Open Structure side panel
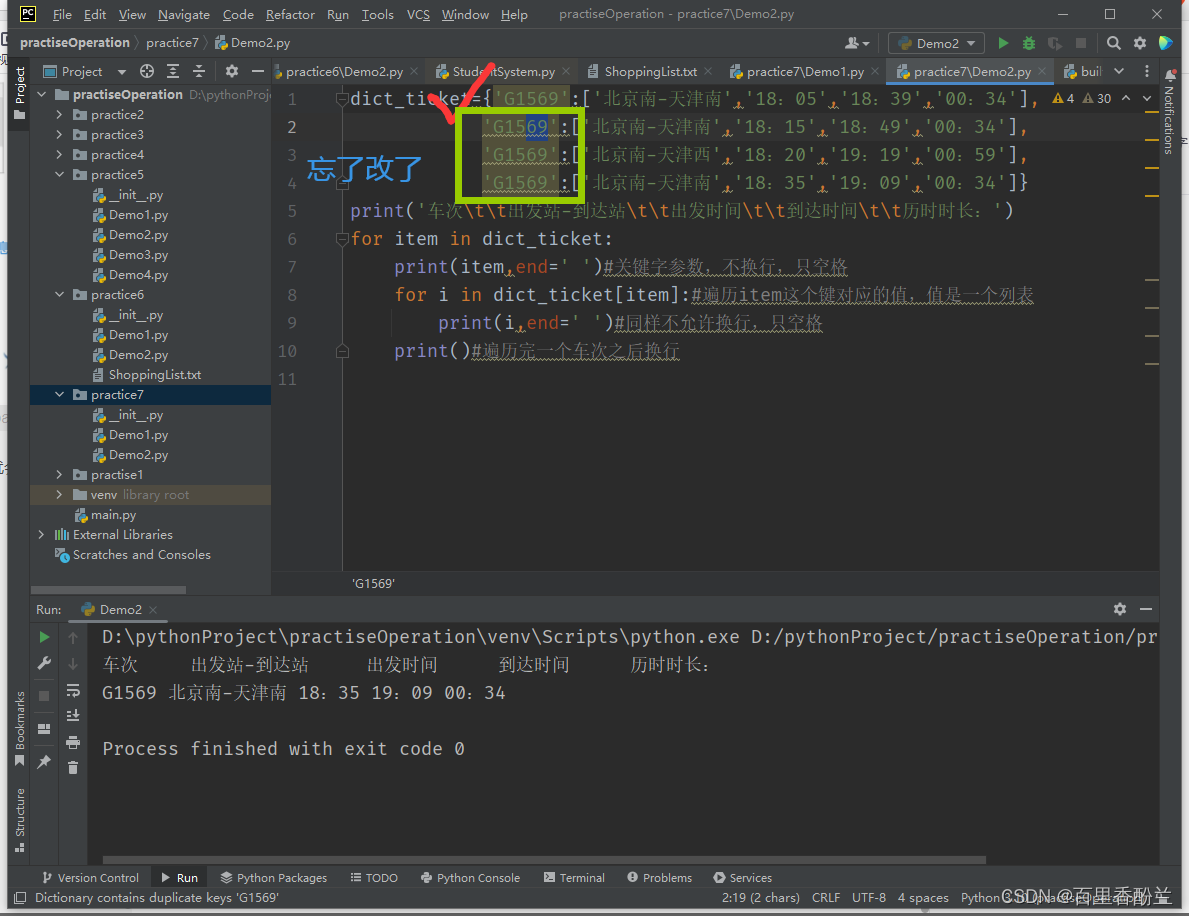This screenshot has width=1189, height=916. [20, 820]
